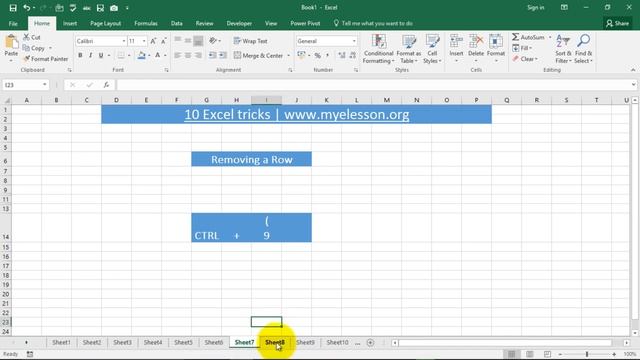640x360 pixels.
Task: Click AutoSum sigma icon
Action: click(x=516, y=37)
